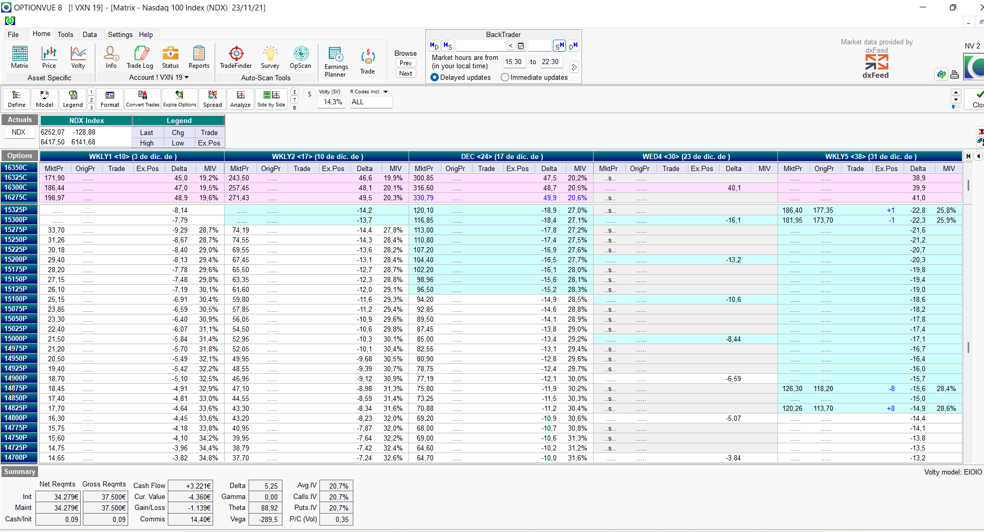Click the Options section button
Screen dimensions: 984x532
click(x=19, y=156)
